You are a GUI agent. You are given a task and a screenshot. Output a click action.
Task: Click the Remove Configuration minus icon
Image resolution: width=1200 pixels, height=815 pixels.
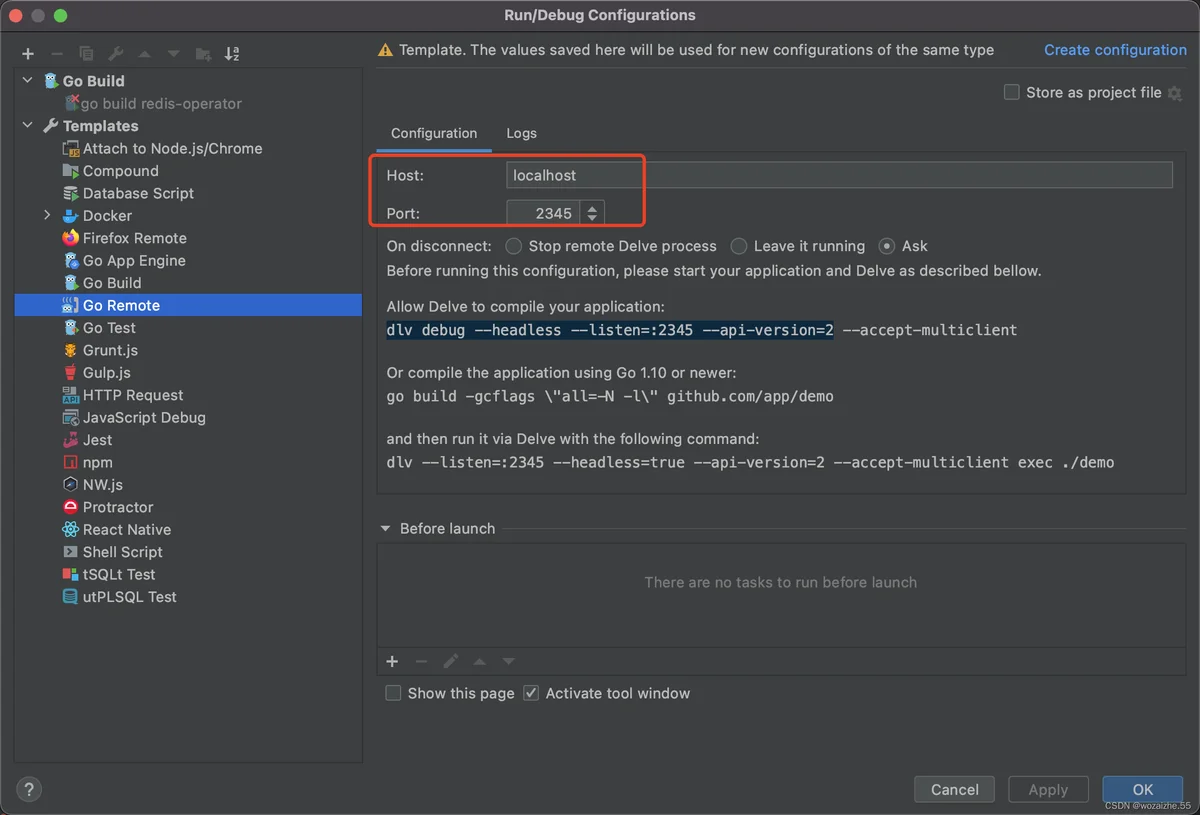[57, 54]
